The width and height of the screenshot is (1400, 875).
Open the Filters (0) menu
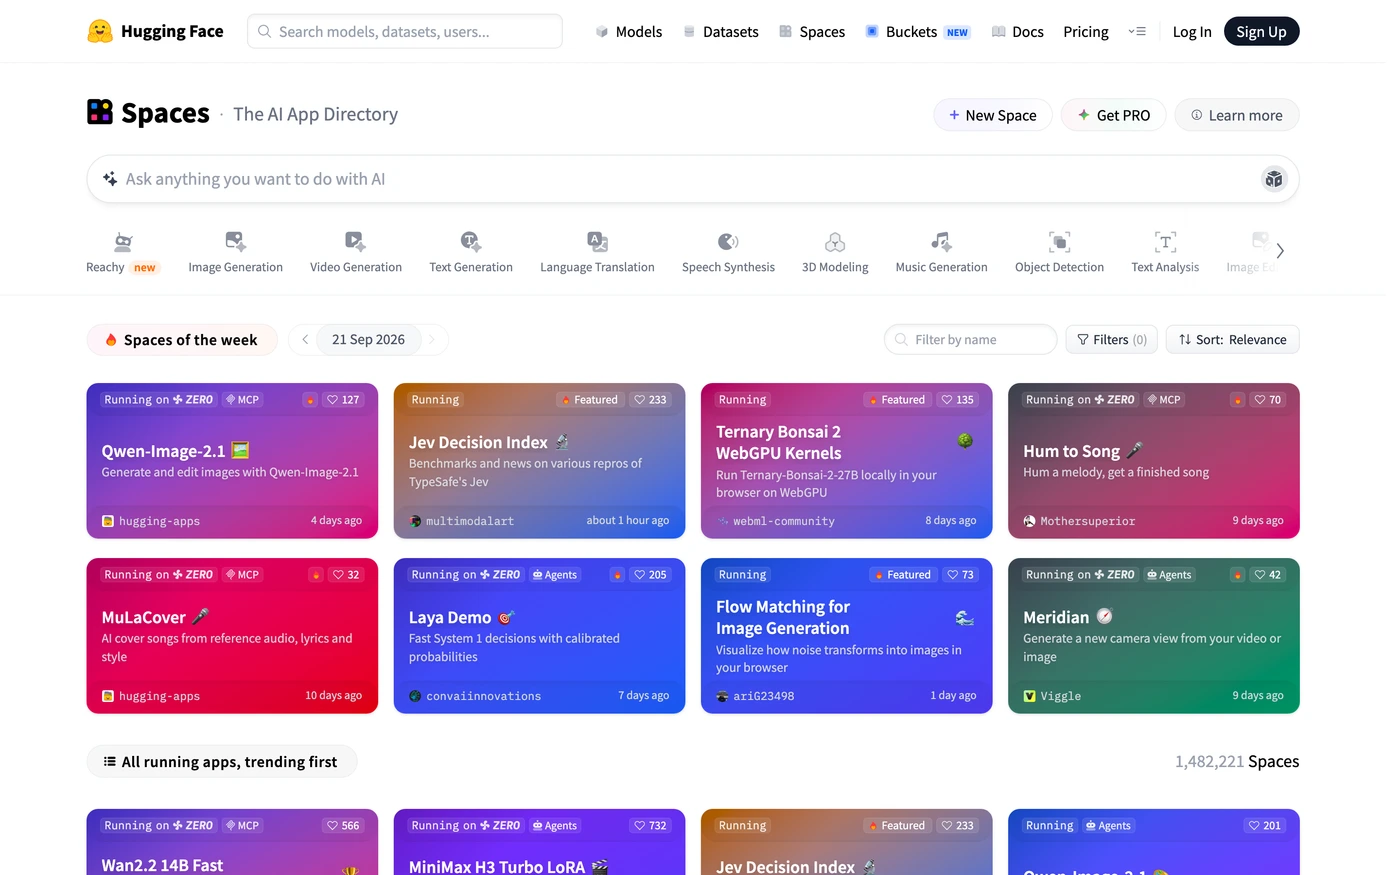[x=1111, y=340]
